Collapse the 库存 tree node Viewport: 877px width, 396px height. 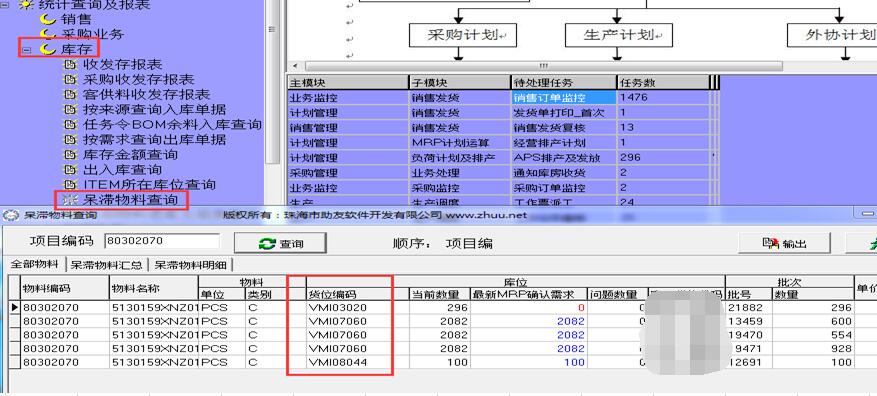[x=25, y=50]
